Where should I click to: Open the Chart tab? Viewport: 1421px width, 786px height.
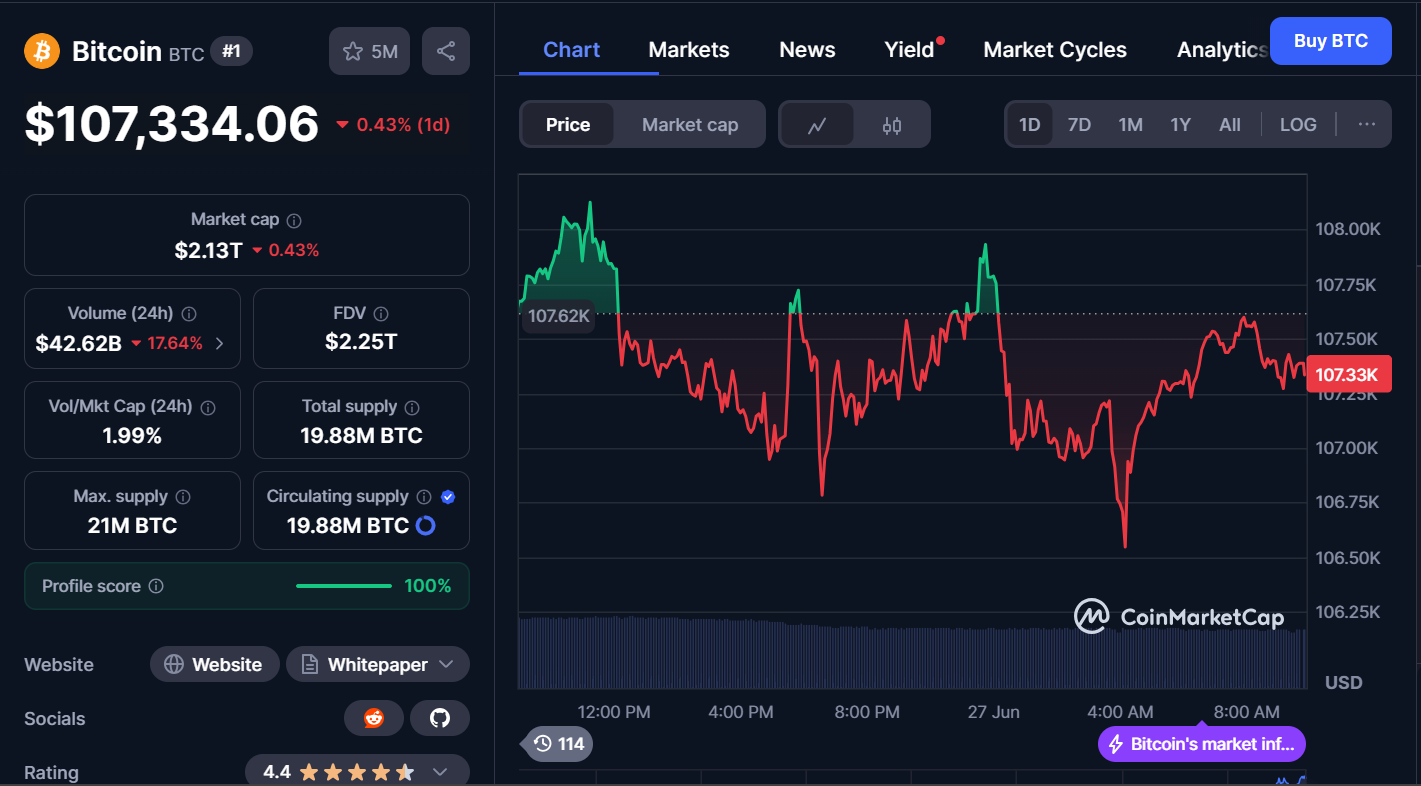point(572,50)
